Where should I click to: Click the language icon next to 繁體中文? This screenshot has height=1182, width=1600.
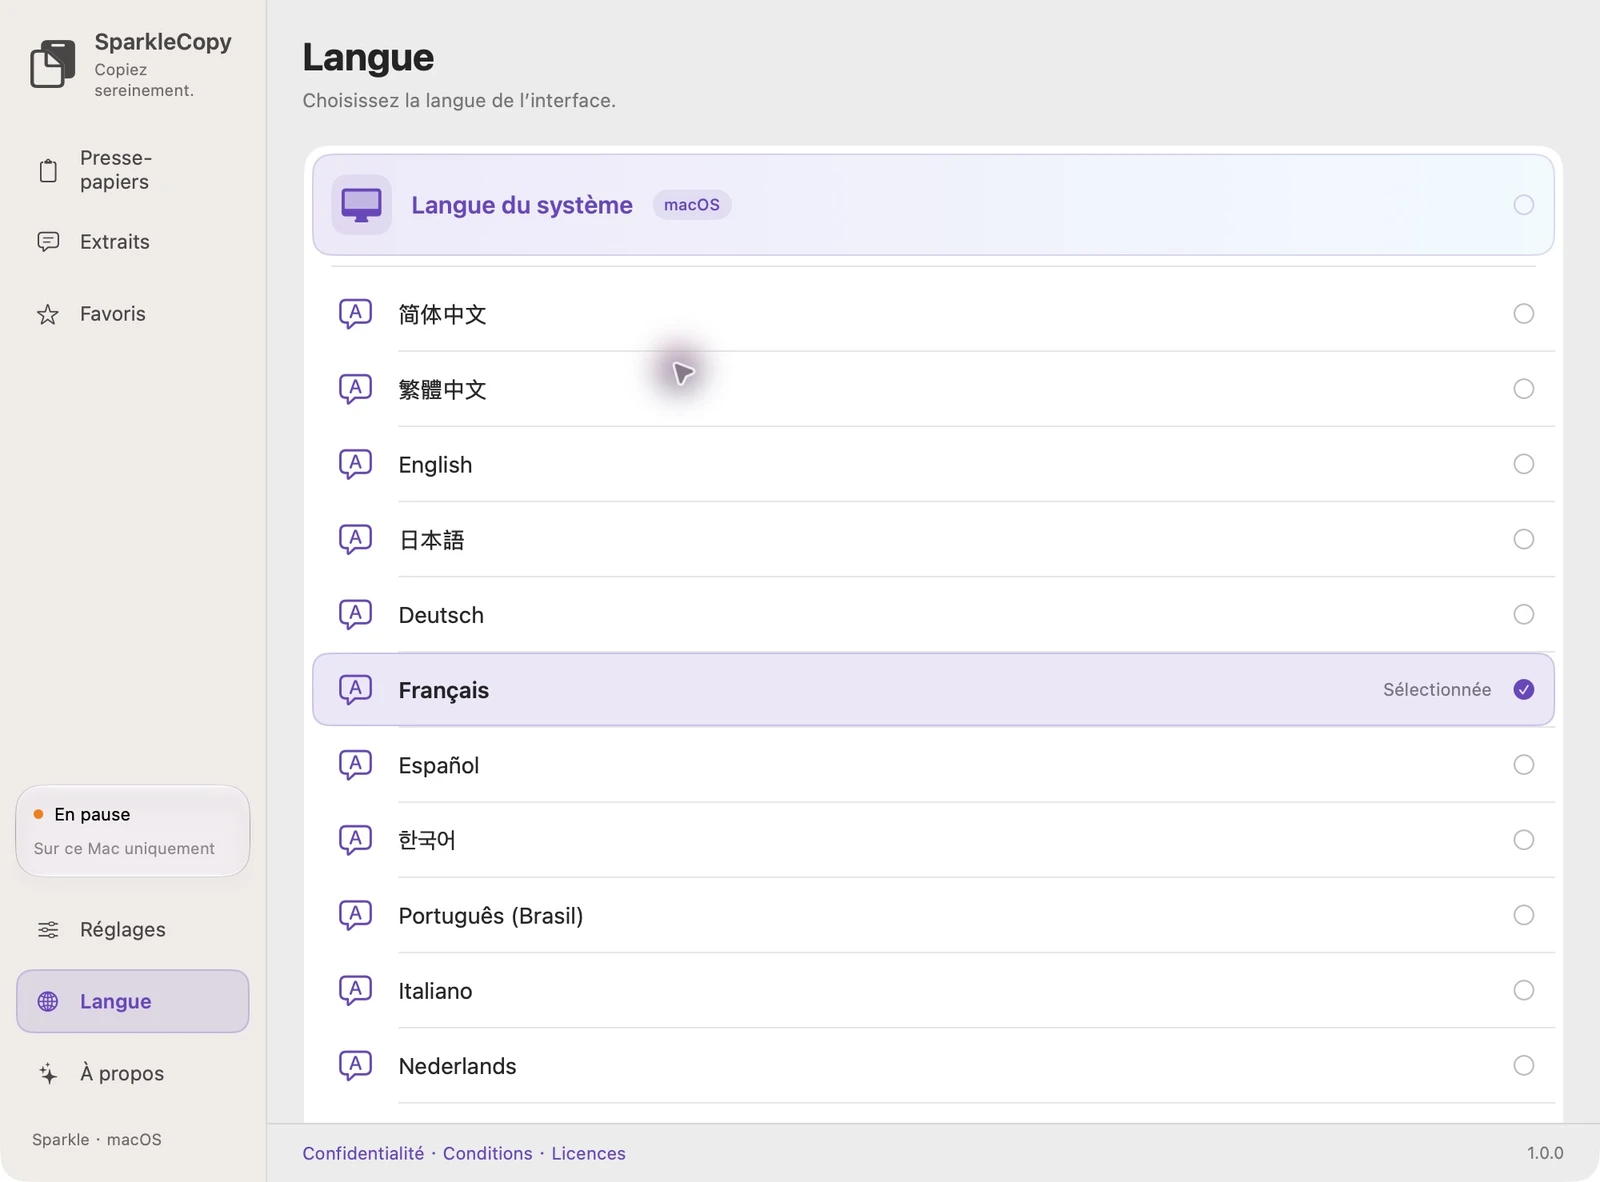pyautogui.click(x=355, y=389)
